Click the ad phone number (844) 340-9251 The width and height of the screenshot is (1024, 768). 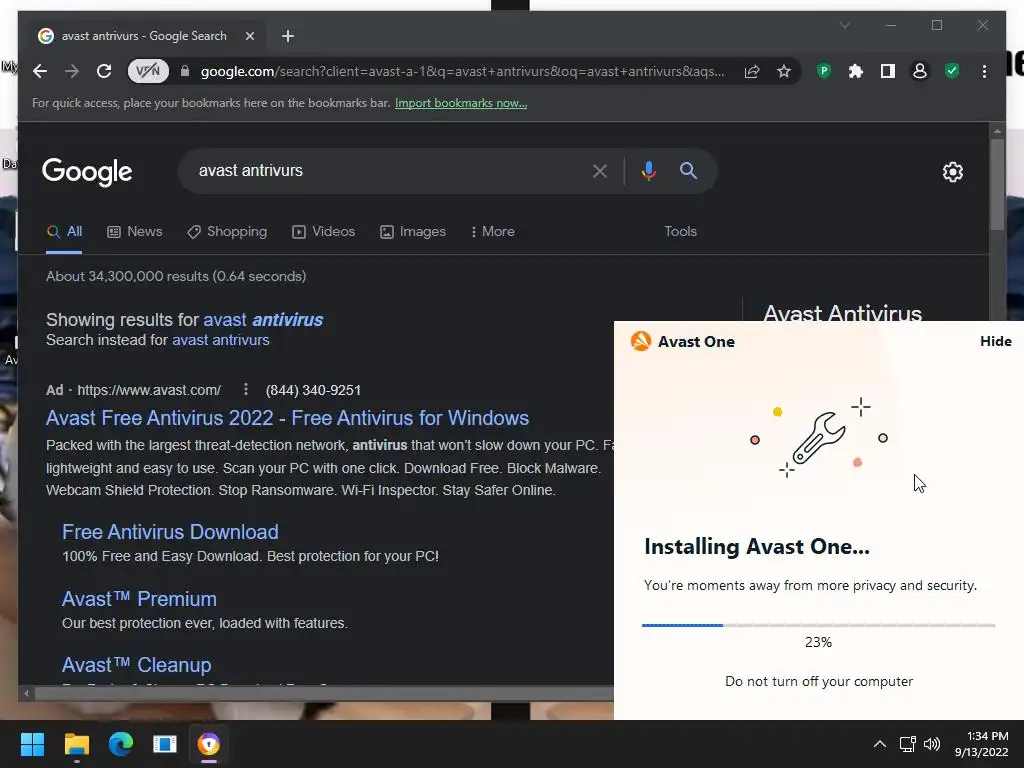pyautogui.click(x=313, y=390)
